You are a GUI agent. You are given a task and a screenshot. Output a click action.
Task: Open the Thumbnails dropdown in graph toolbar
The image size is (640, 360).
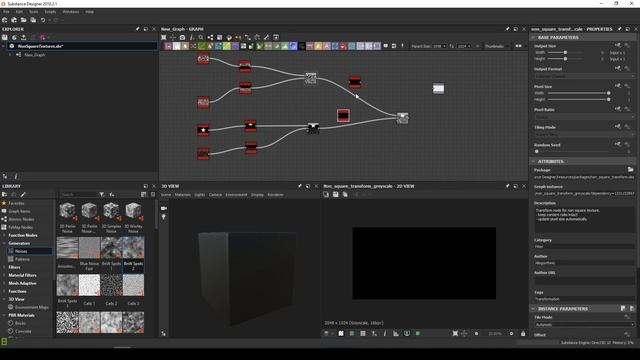(x=496, y=46)
